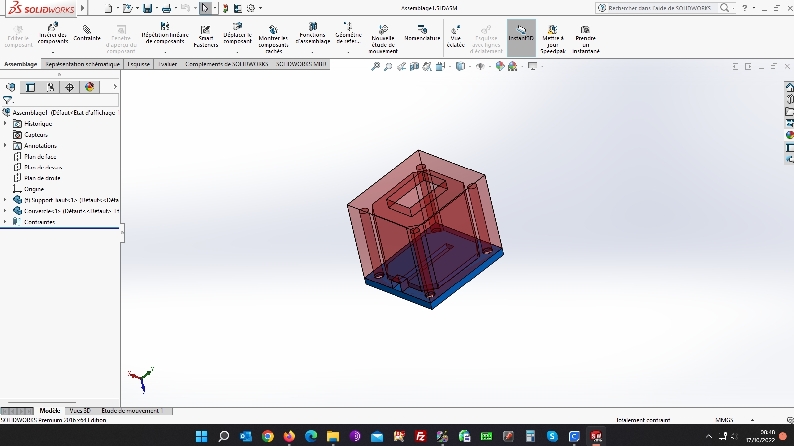The image size is (794, 446).
Task: Click Prendre un instantané
Action: 586,36
